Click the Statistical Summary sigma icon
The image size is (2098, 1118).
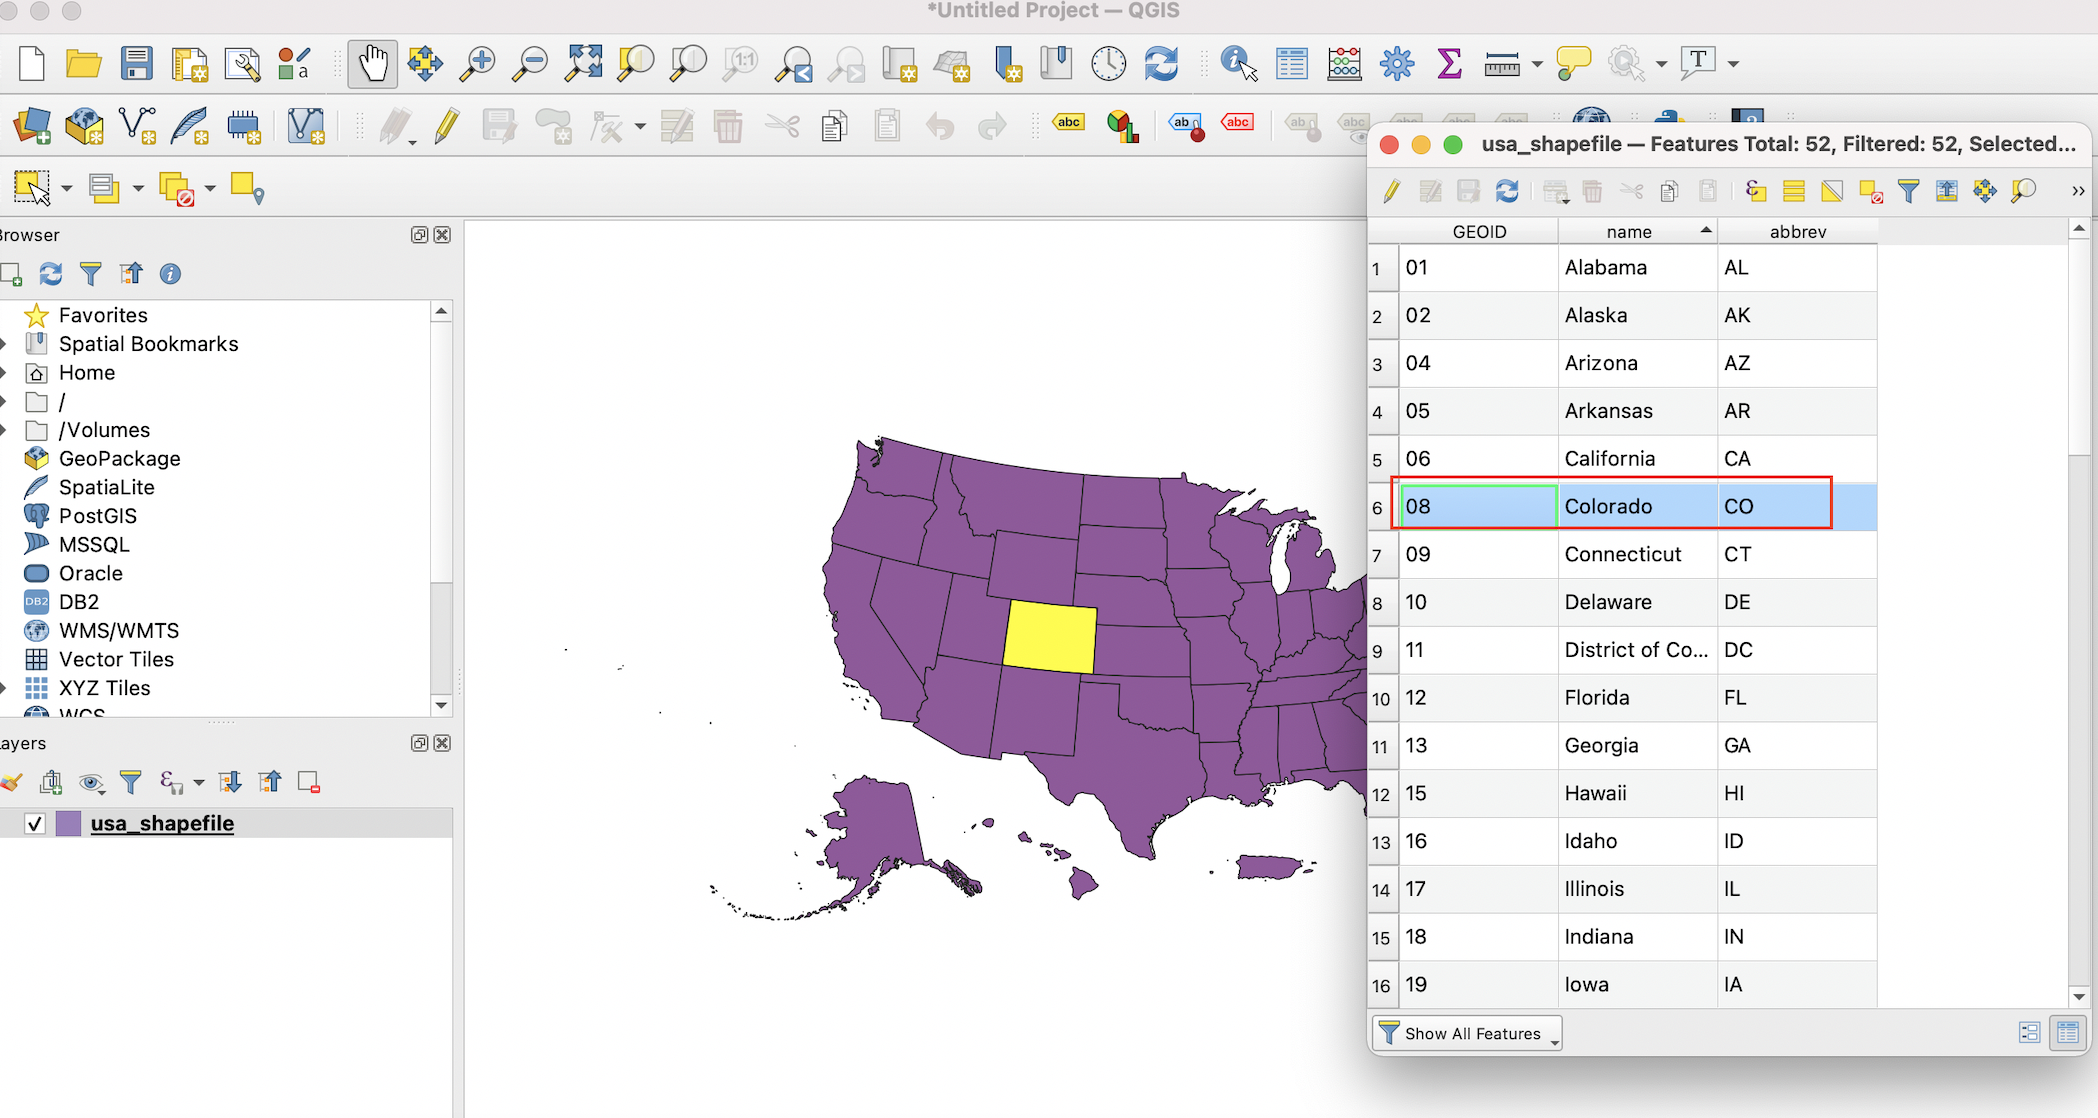pos(1449,64)
